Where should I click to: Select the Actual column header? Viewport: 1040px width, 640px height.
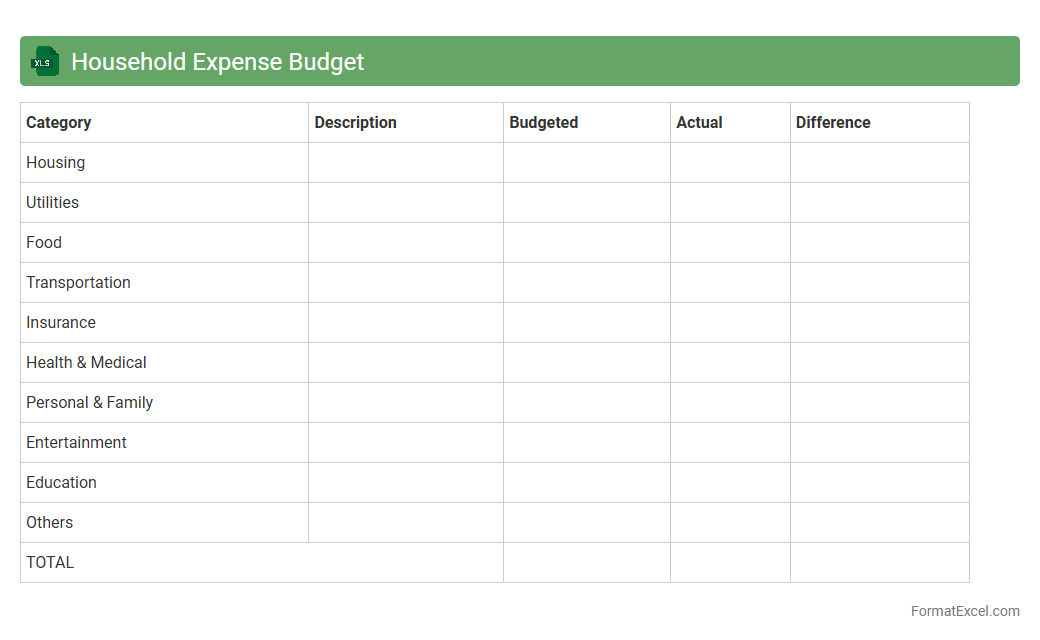click(x=699, y=122)
